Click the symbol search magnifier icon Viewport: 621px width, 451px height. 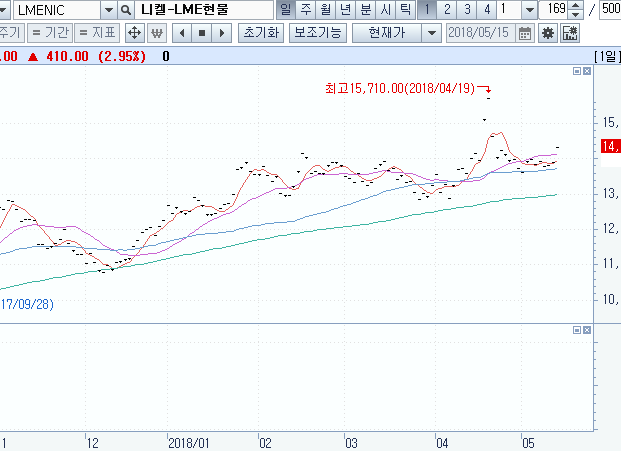pyautogui.click(x=126, y=10)
